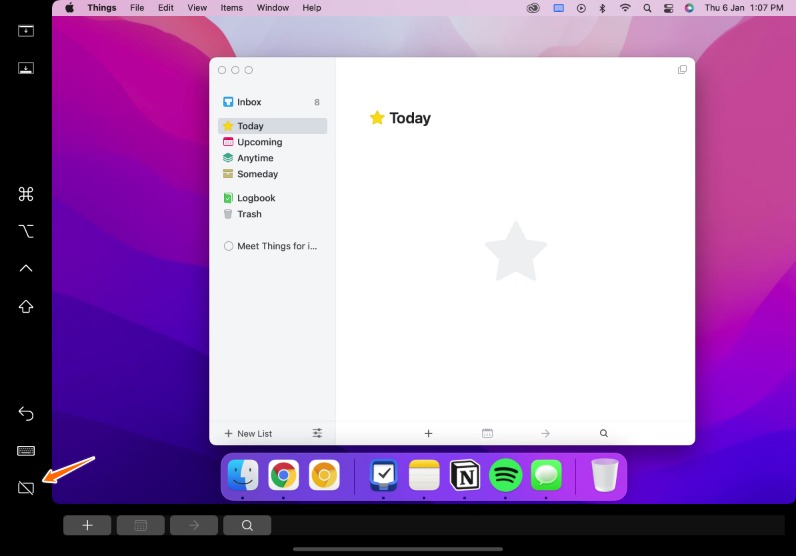Screen dimensions: 796x556
Task: Open the Trash list
Action: (x=272, y=214)
